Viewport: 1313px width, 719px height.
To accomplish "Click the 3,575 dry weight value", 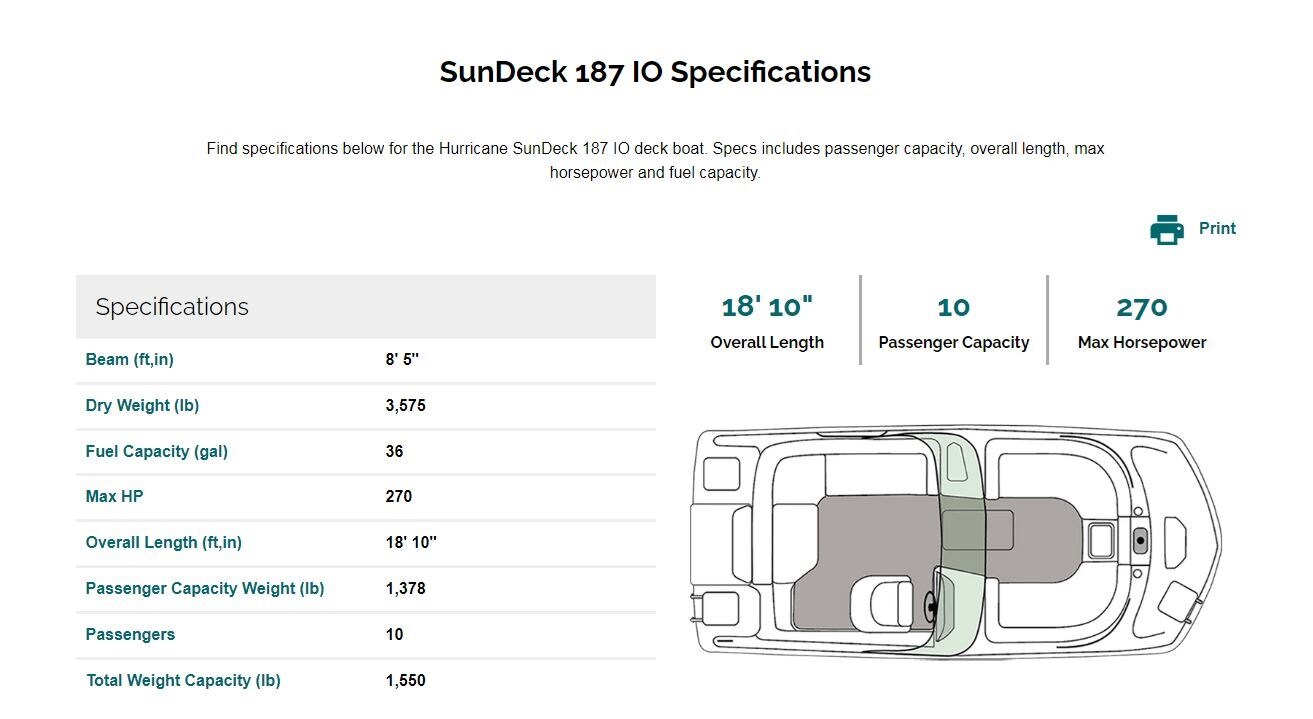I will click(x=405, y=406).
